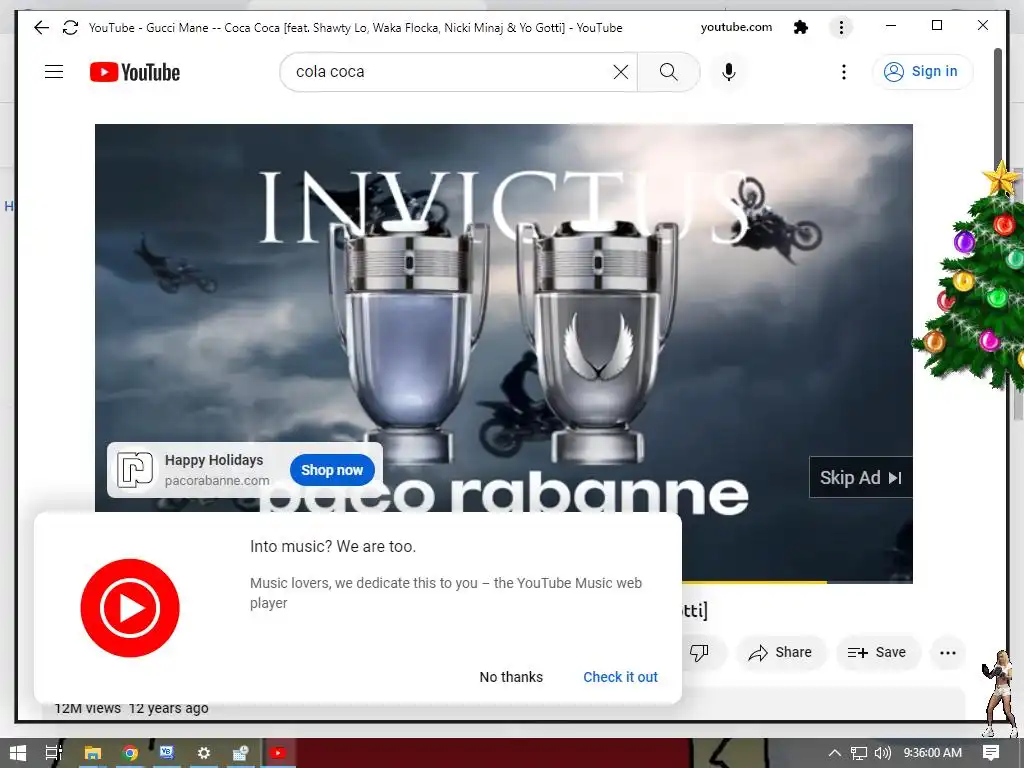Open YouTube's hamburger guide menu
Screen dimensions: 1024x768
tap(54, 72)
